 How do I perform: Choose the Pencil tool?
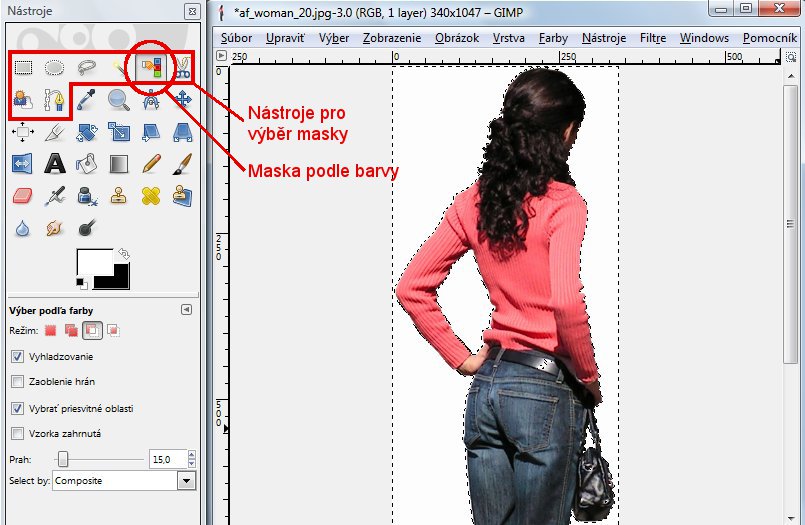tap(151, 164)
